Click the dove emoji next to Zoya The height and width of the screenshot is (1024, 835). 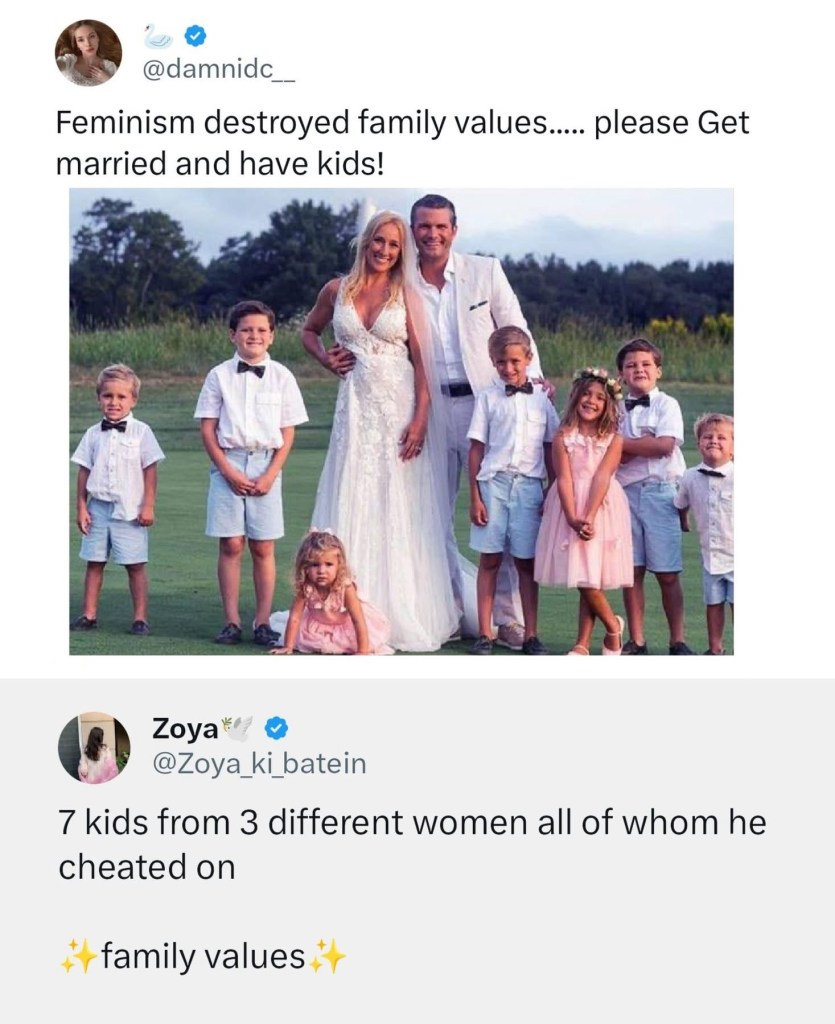coord(238,728)
